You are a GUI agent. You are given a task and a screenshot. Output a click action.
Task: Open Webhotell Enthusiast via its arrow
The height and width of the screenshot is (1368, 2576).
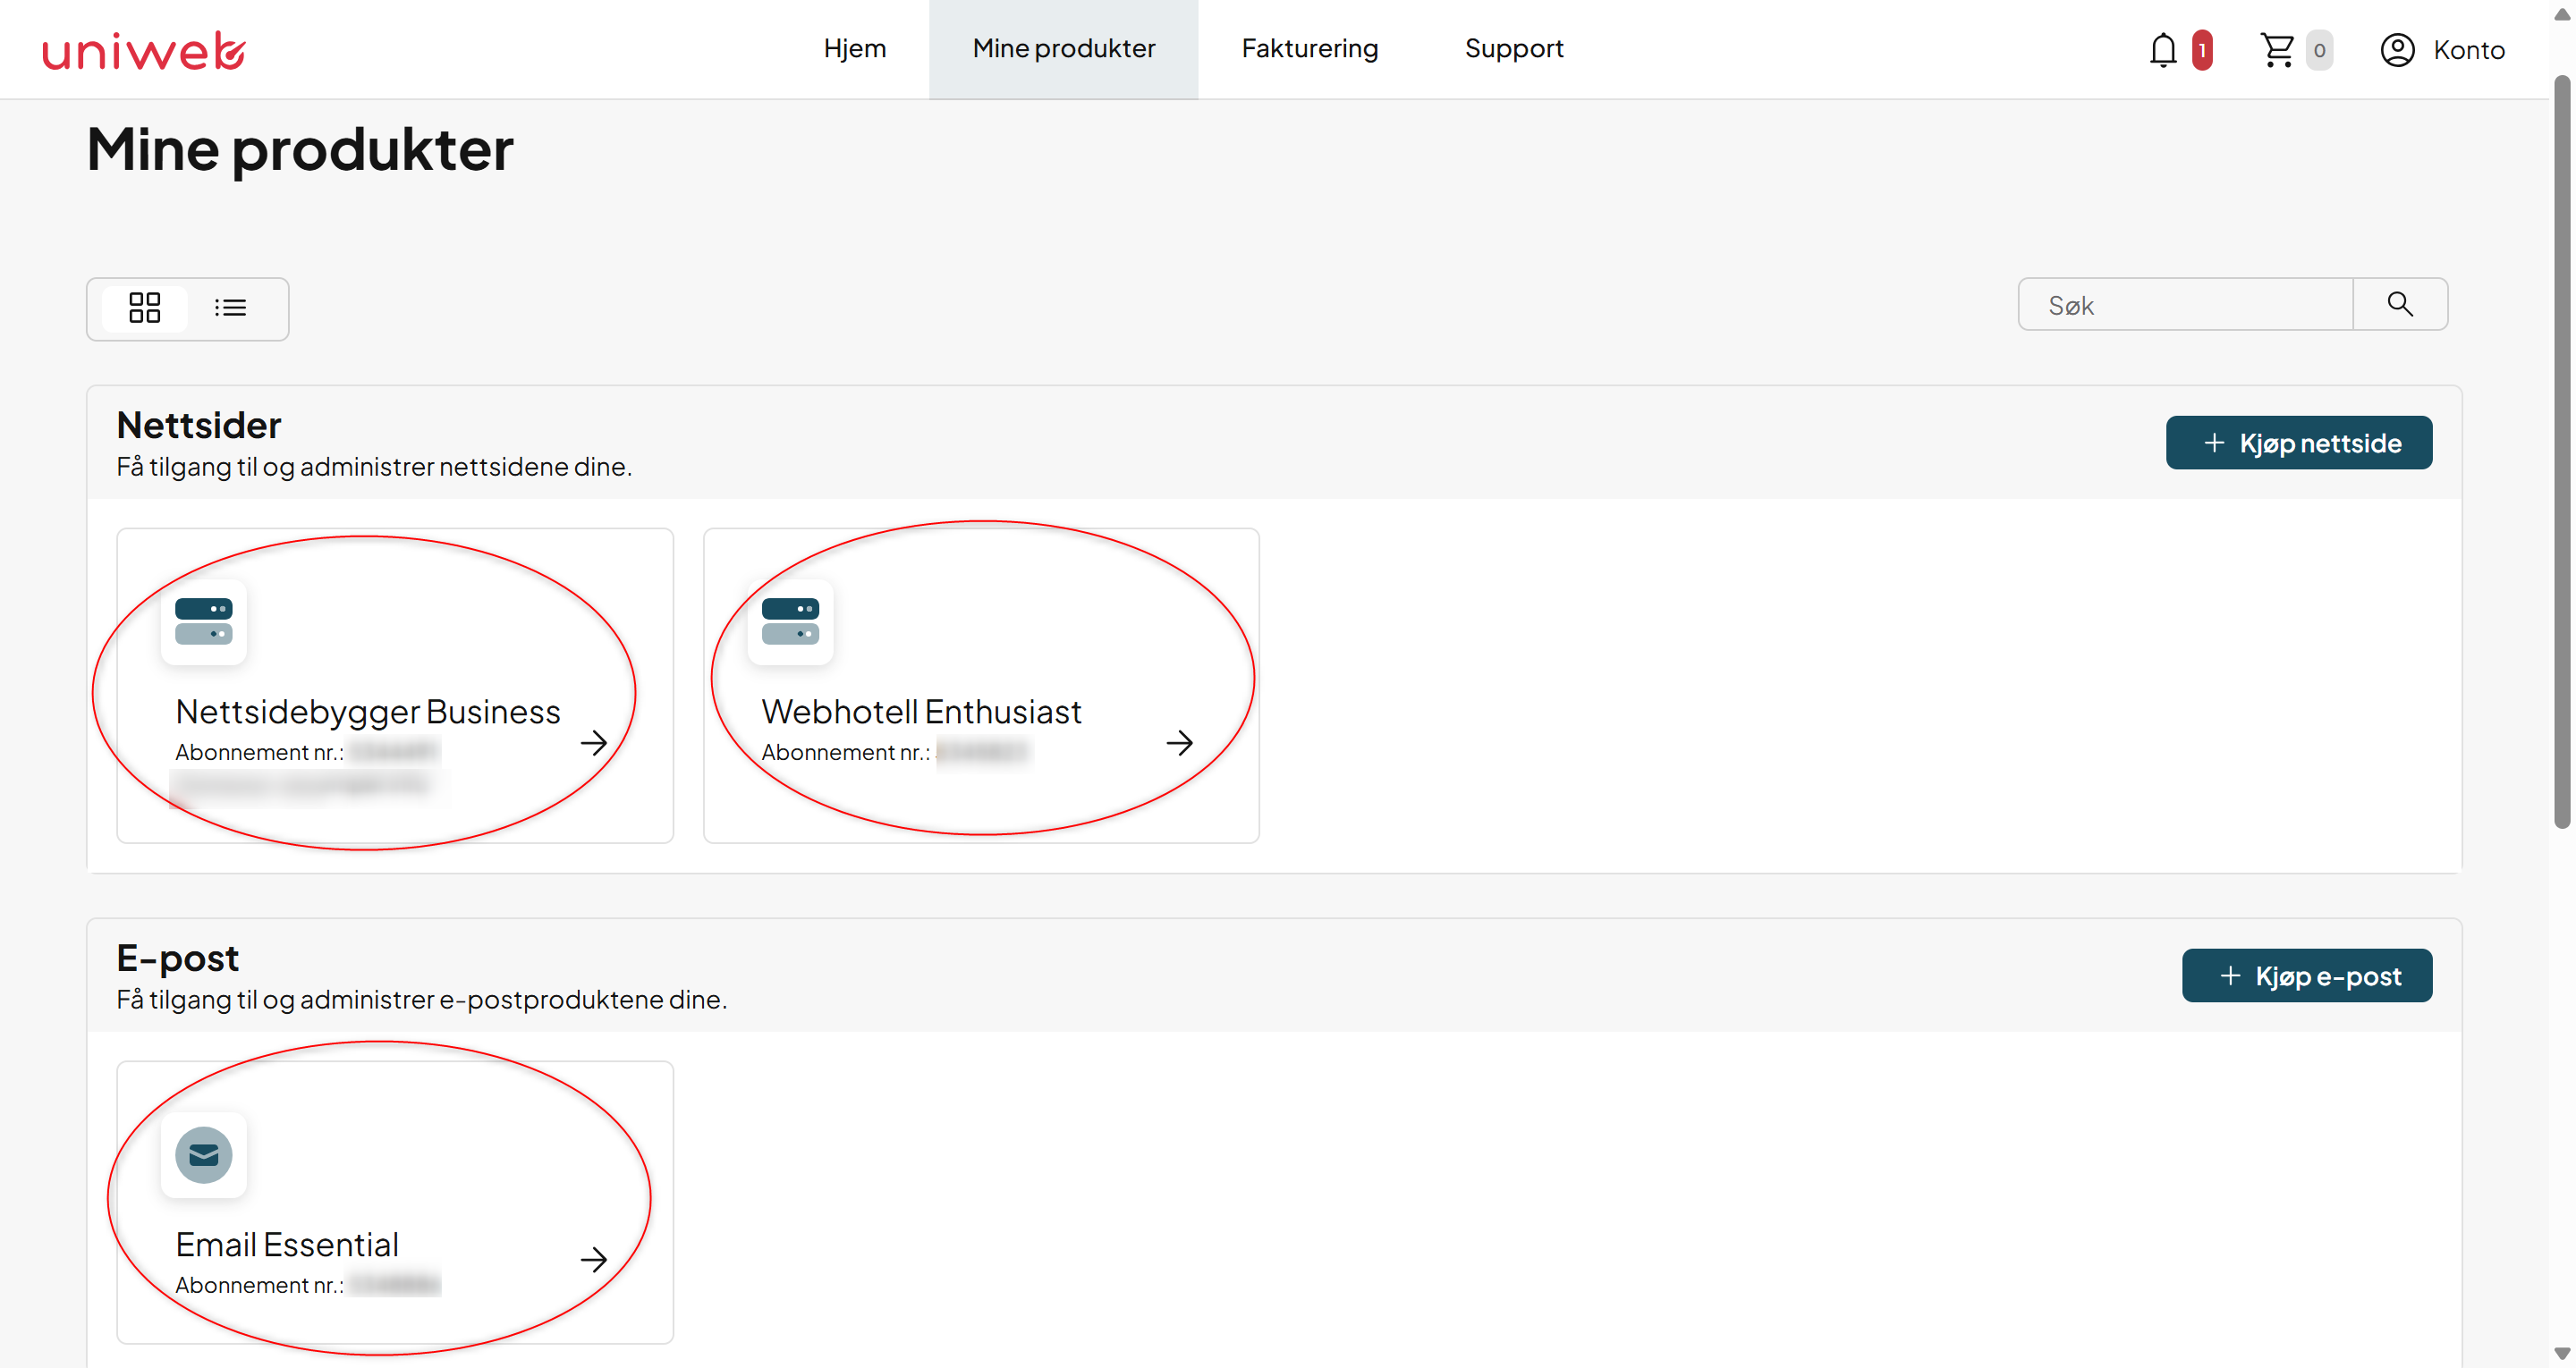pyautogui.click(x=1180, y=742)
